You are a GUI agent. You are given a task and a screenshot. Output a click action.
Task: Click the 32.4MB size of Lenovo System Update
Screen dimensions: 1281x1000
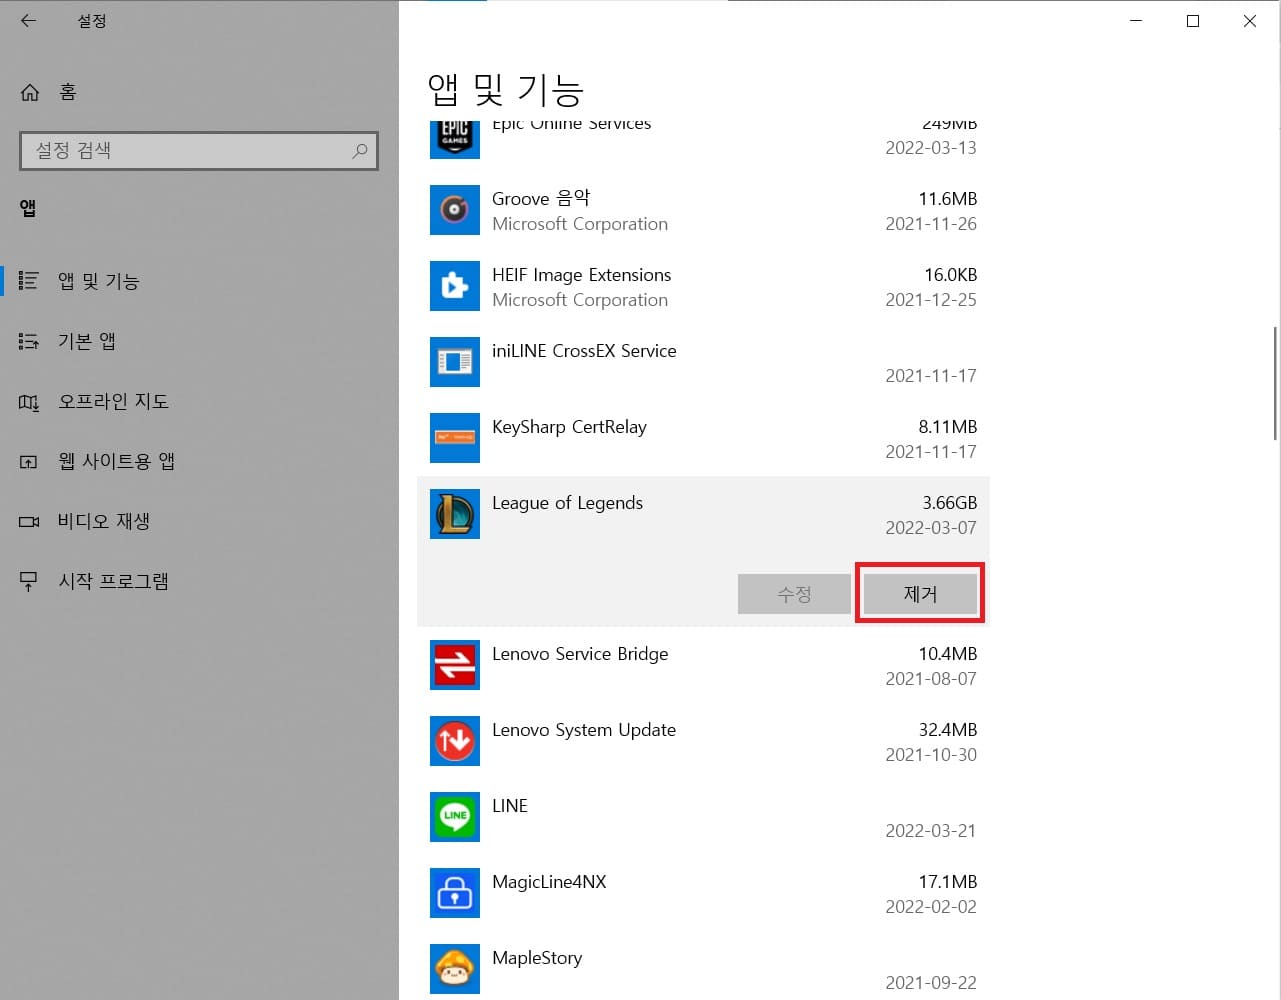[x=947, y=730]
